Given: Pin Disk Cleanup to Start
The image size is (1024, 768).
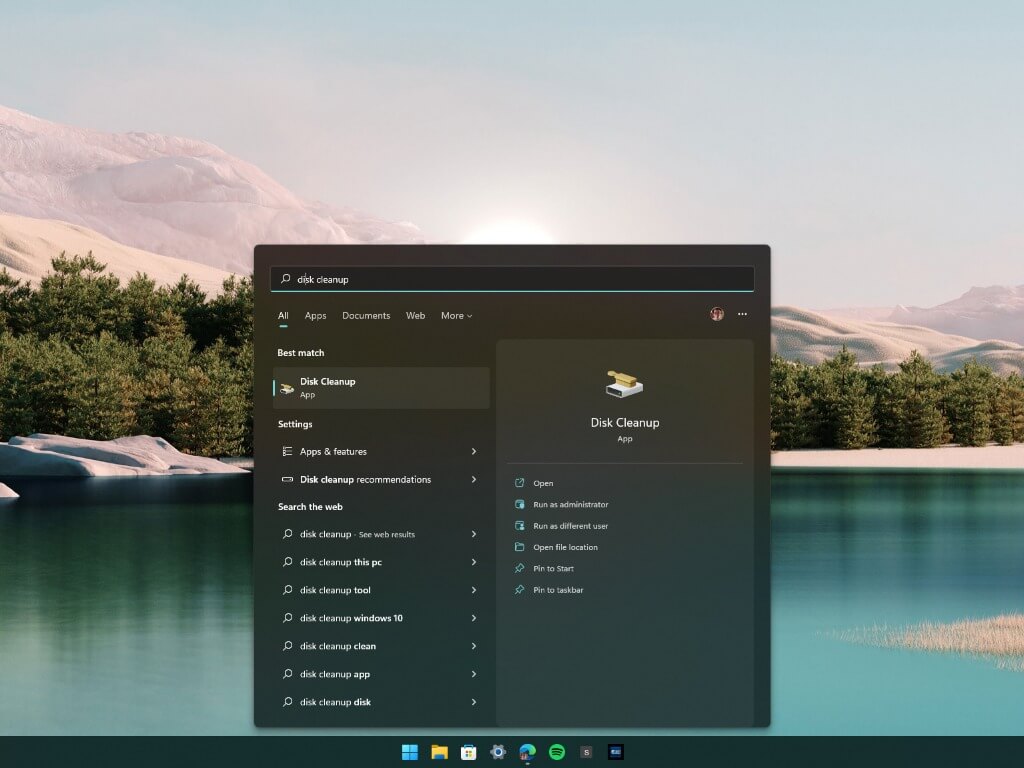Looking at the screenshot, I should pyautogui.click(x=553, y=569).
